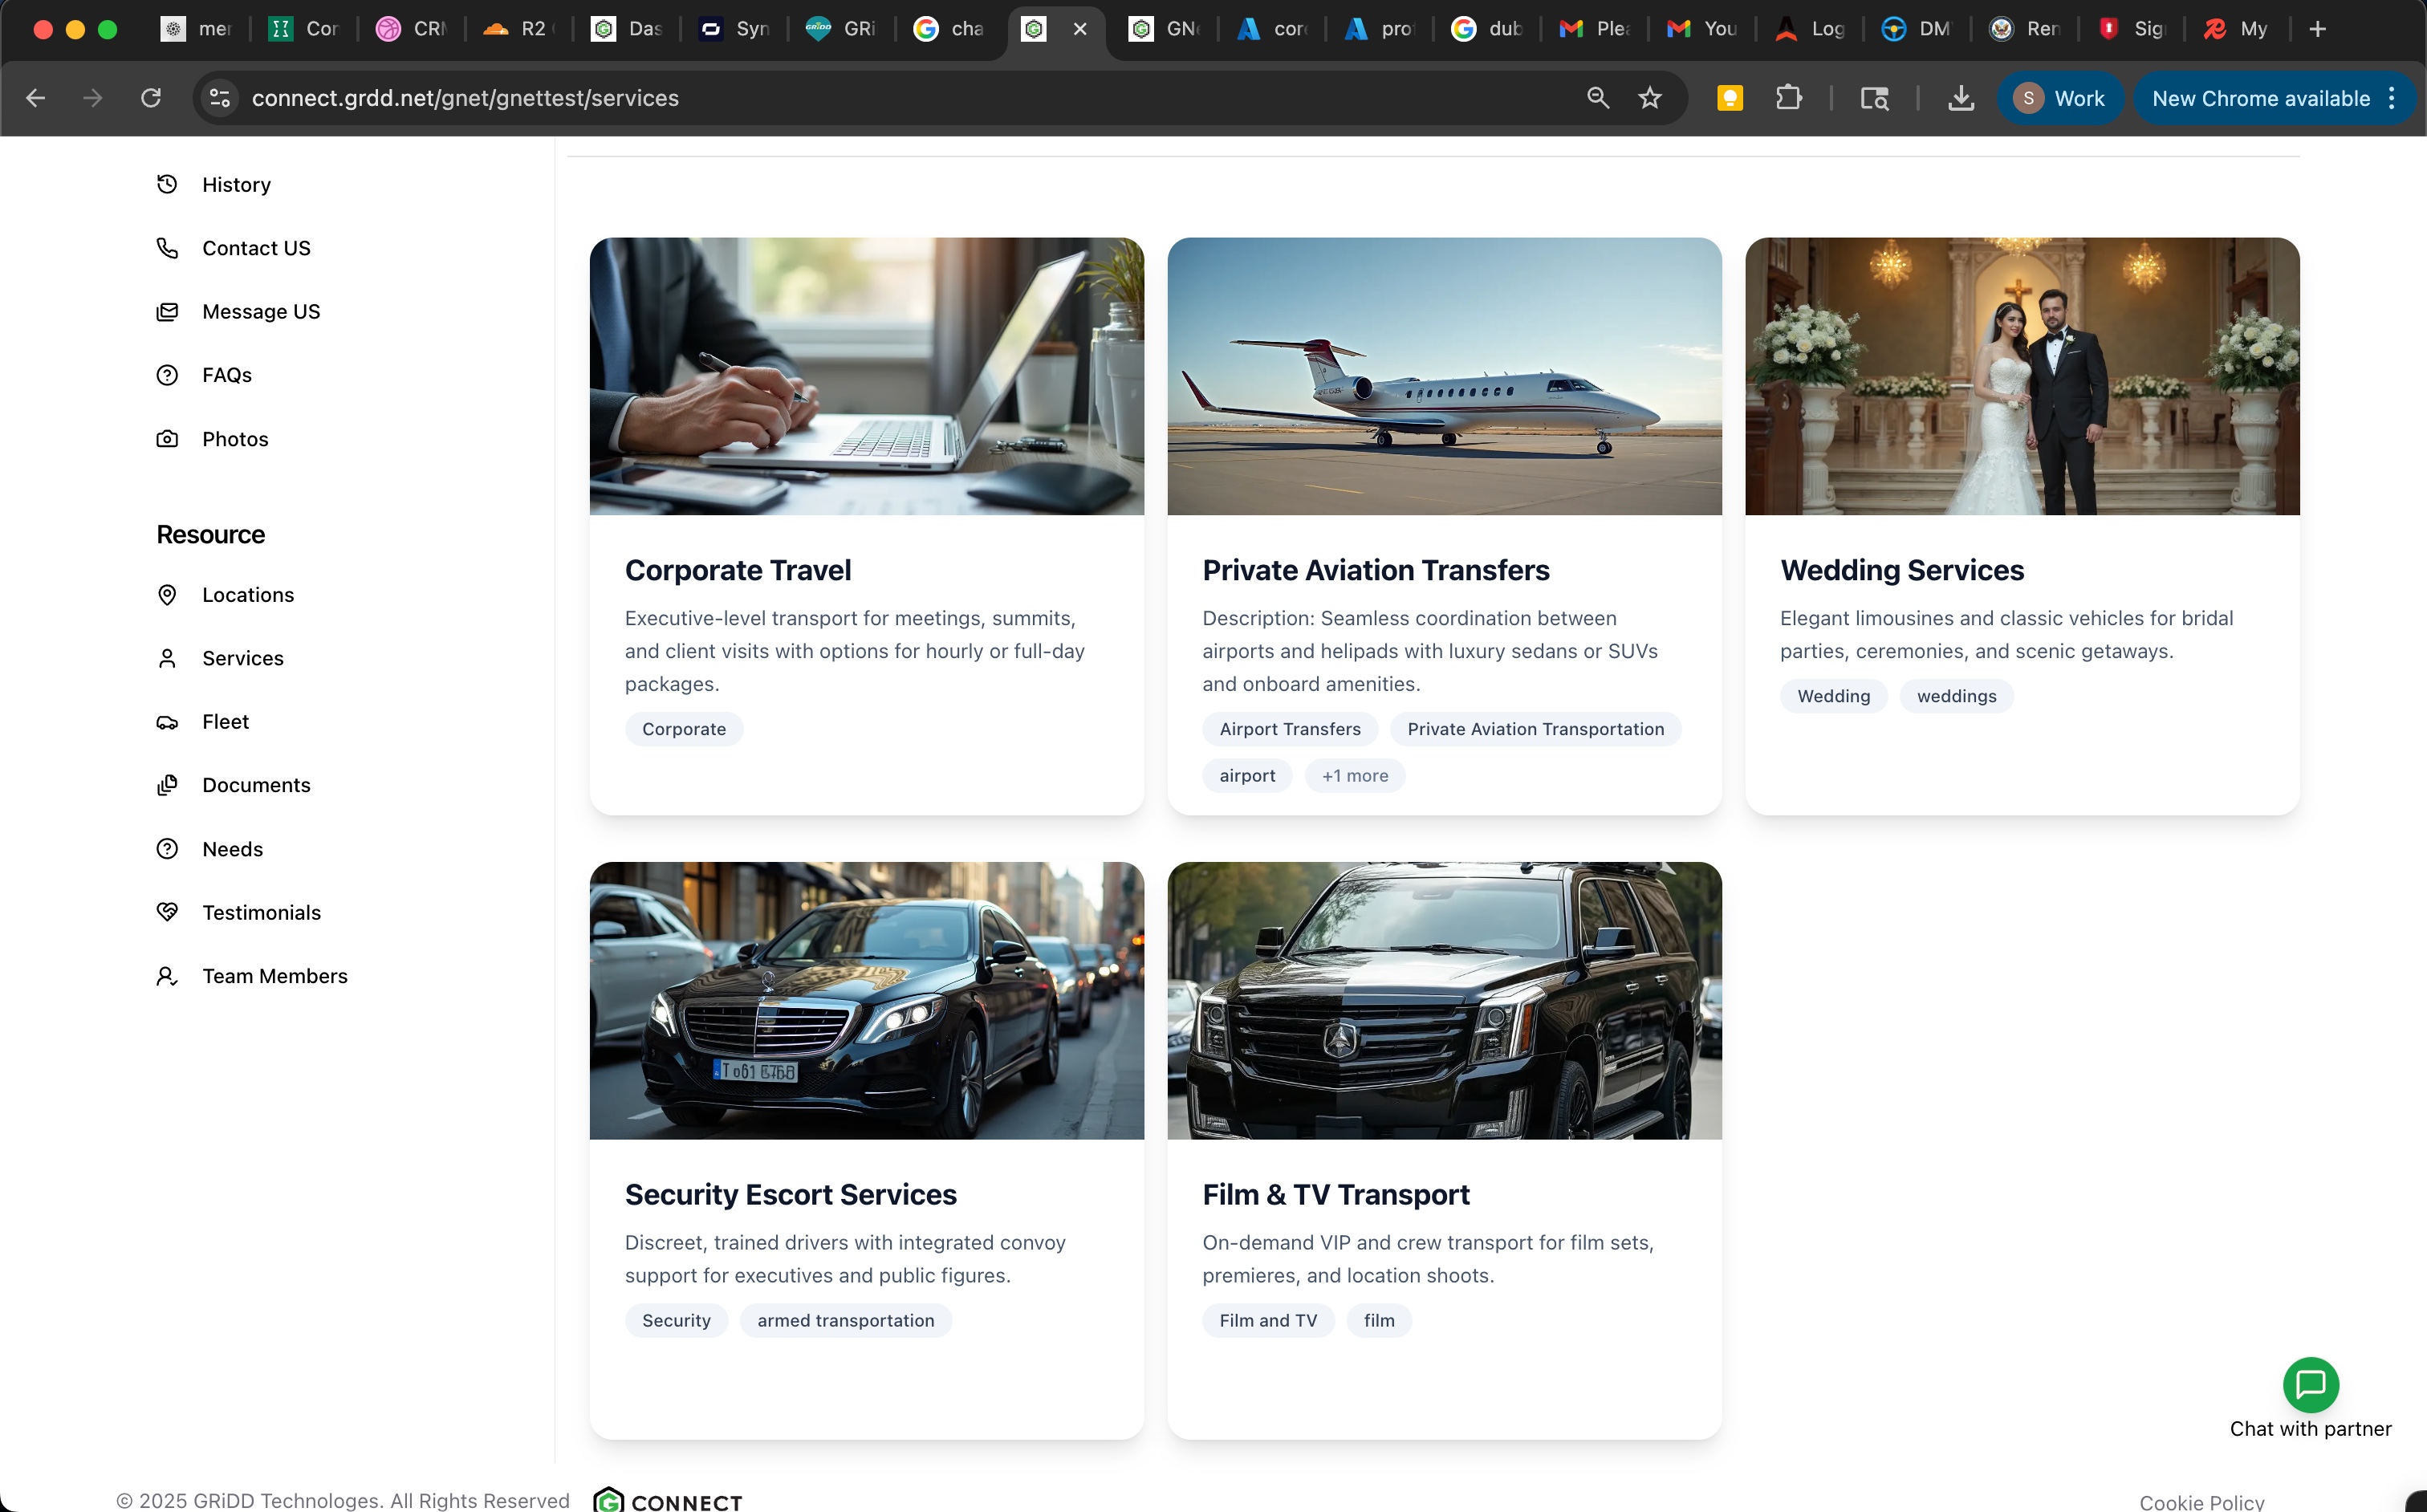The height and width of the screenshot is (1512, 2427).
Task: Open Locations pin icon link
Action: tap(167, 595)
